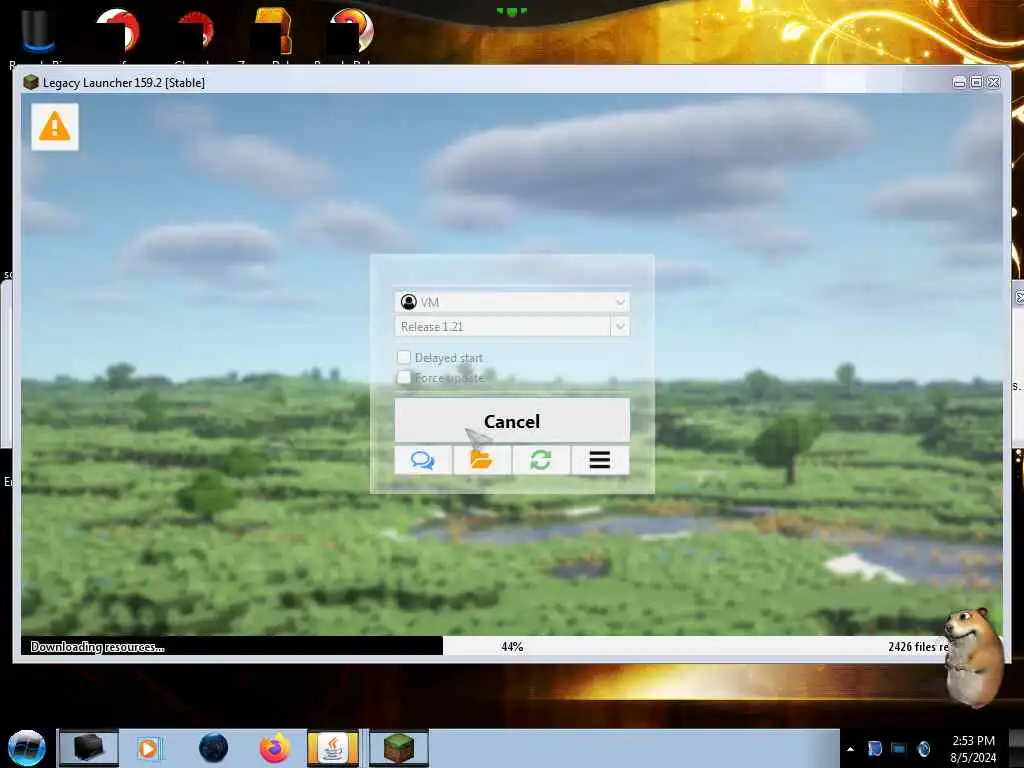This screenshot has width=1024, height=768.
Task: Click the 44% download progress bar
Action: (512, 646)
